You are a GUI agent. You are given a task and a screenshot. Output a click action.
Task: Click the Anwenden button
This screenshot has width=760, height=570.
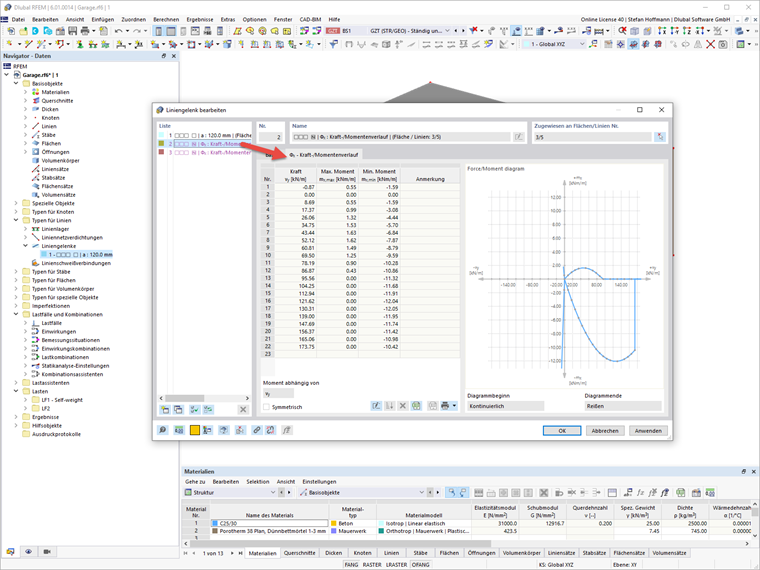[x=648, y=430]
